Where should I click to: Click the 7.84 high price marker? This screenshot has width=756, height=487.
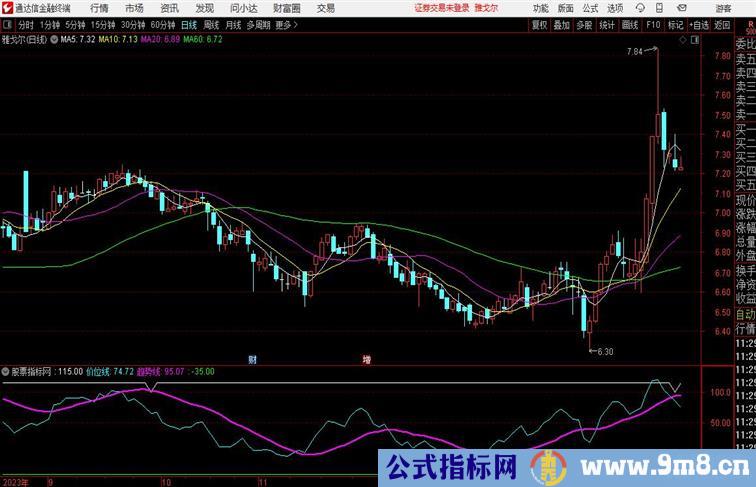pos(635,51)
